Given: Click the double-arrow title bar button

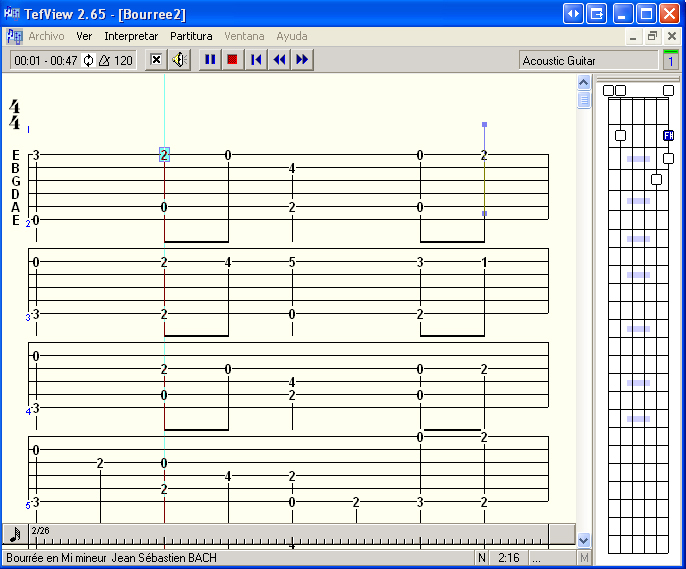Looking at the screenshot, I should point(573,14).
